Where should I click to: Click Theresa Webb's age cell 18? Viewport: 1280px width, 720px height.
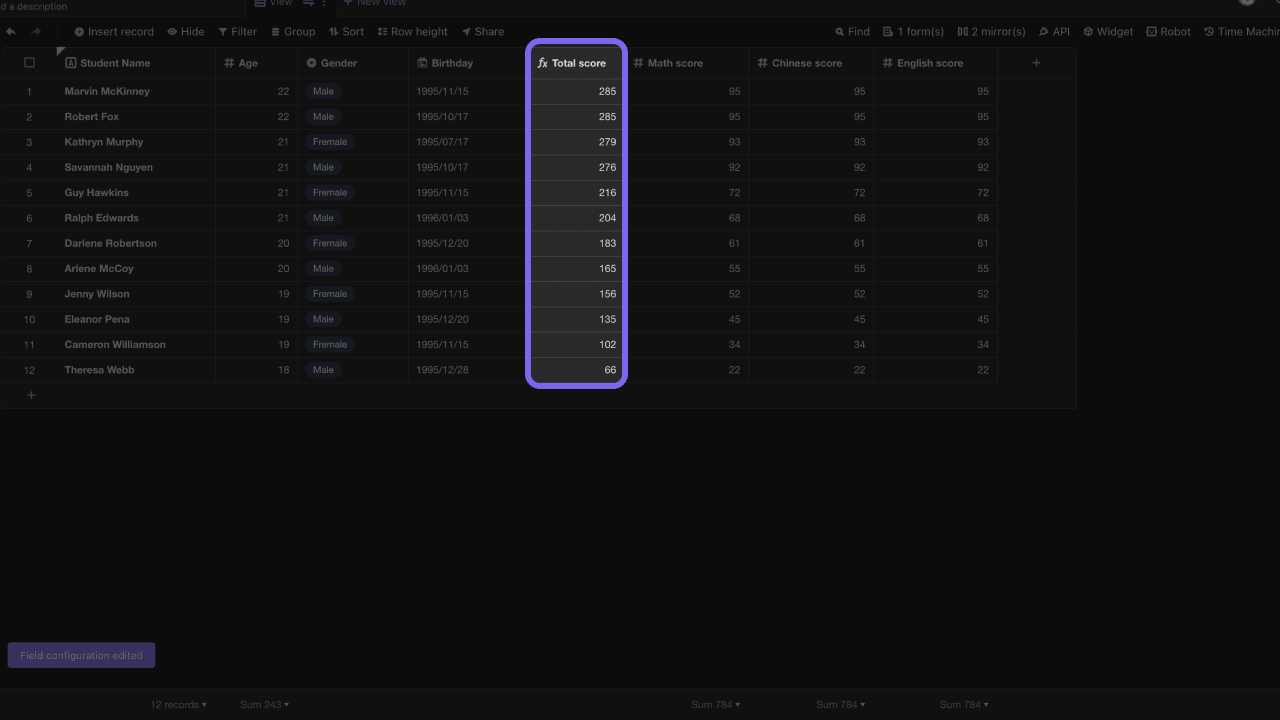click(257, 370)
